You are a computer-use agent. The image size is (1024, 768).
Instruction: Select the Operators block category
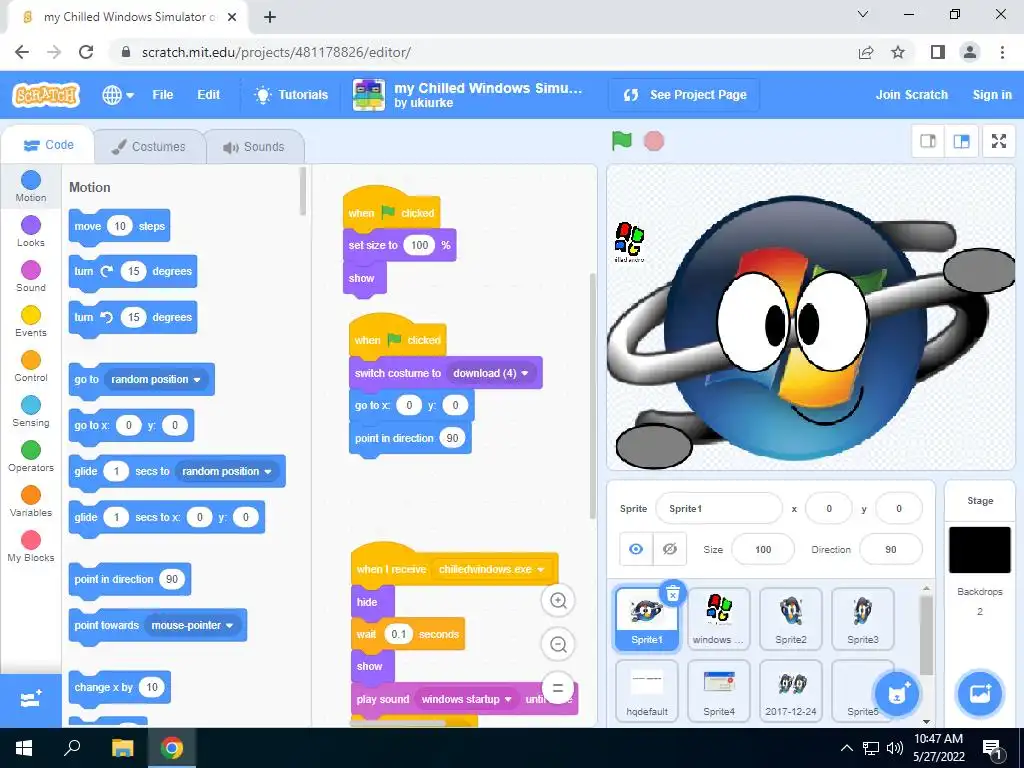[x=31, y=457]
